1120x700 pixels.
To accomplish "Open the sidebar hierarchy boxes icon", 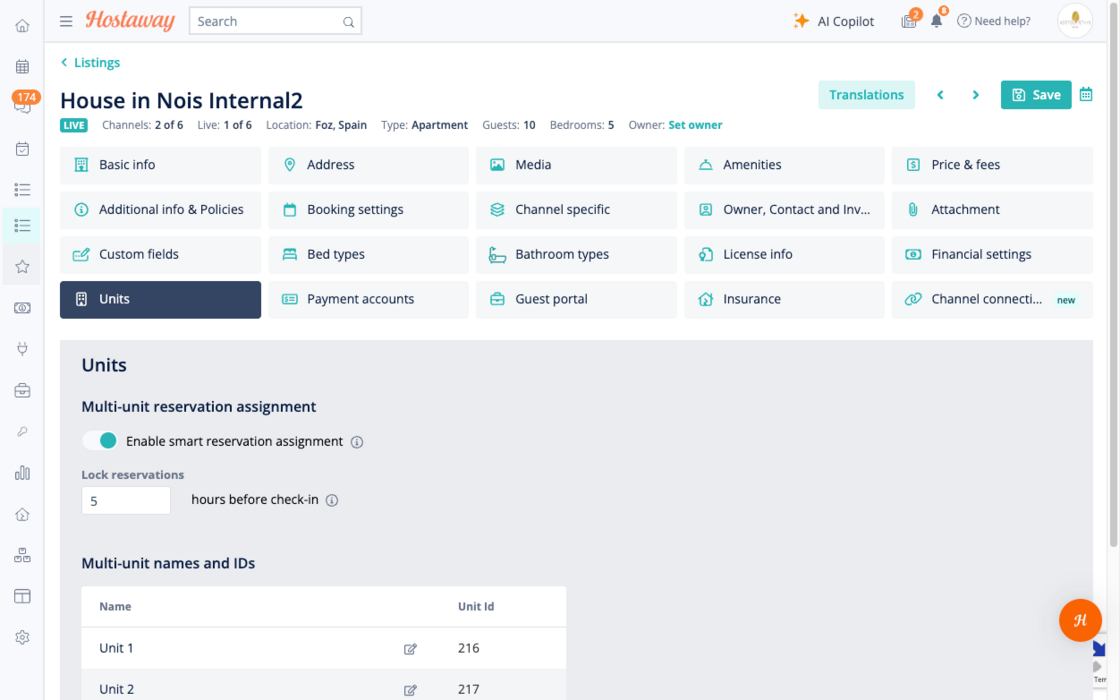I will tap(22, 555).
